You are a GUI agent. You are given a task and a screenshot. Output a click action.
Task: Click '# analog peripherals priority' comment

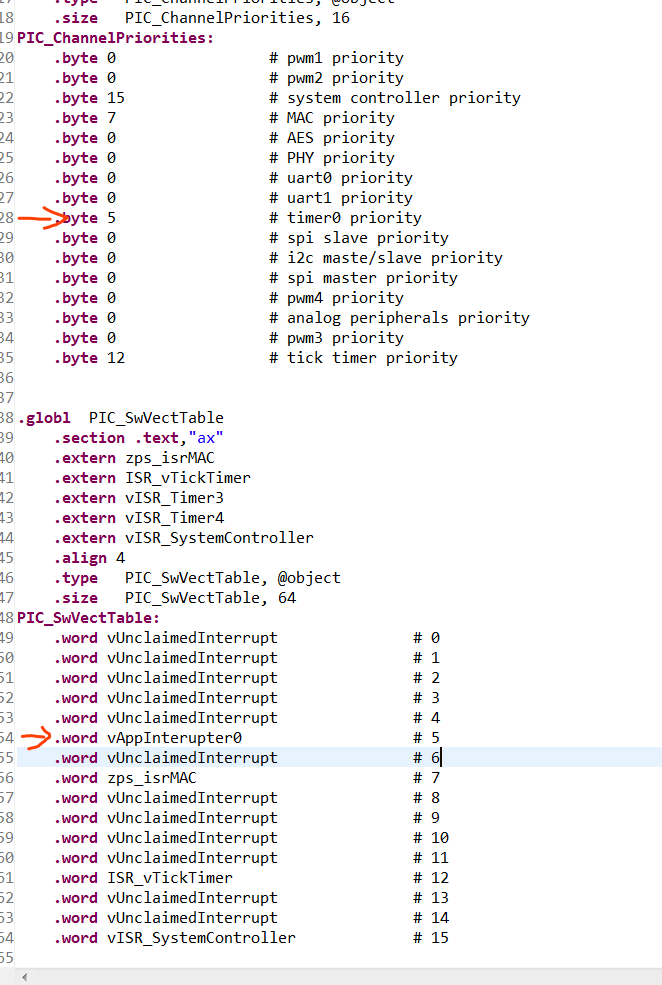399,318
